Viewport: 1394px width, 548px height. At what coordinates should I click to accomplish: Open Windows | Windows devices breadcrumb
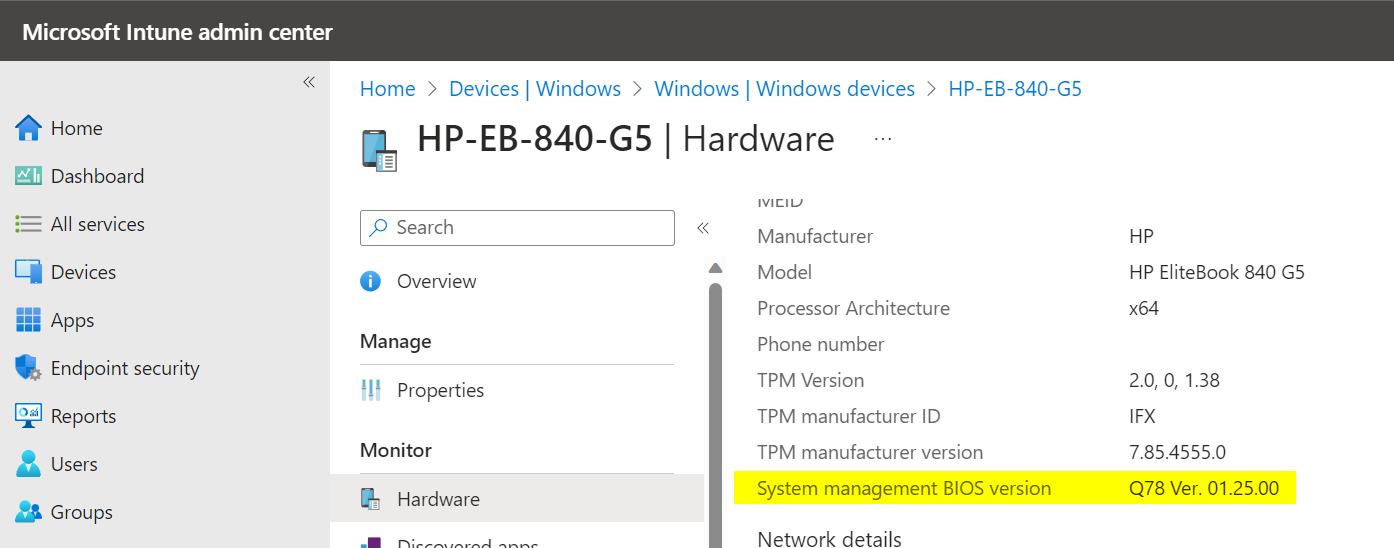point(784,89)
